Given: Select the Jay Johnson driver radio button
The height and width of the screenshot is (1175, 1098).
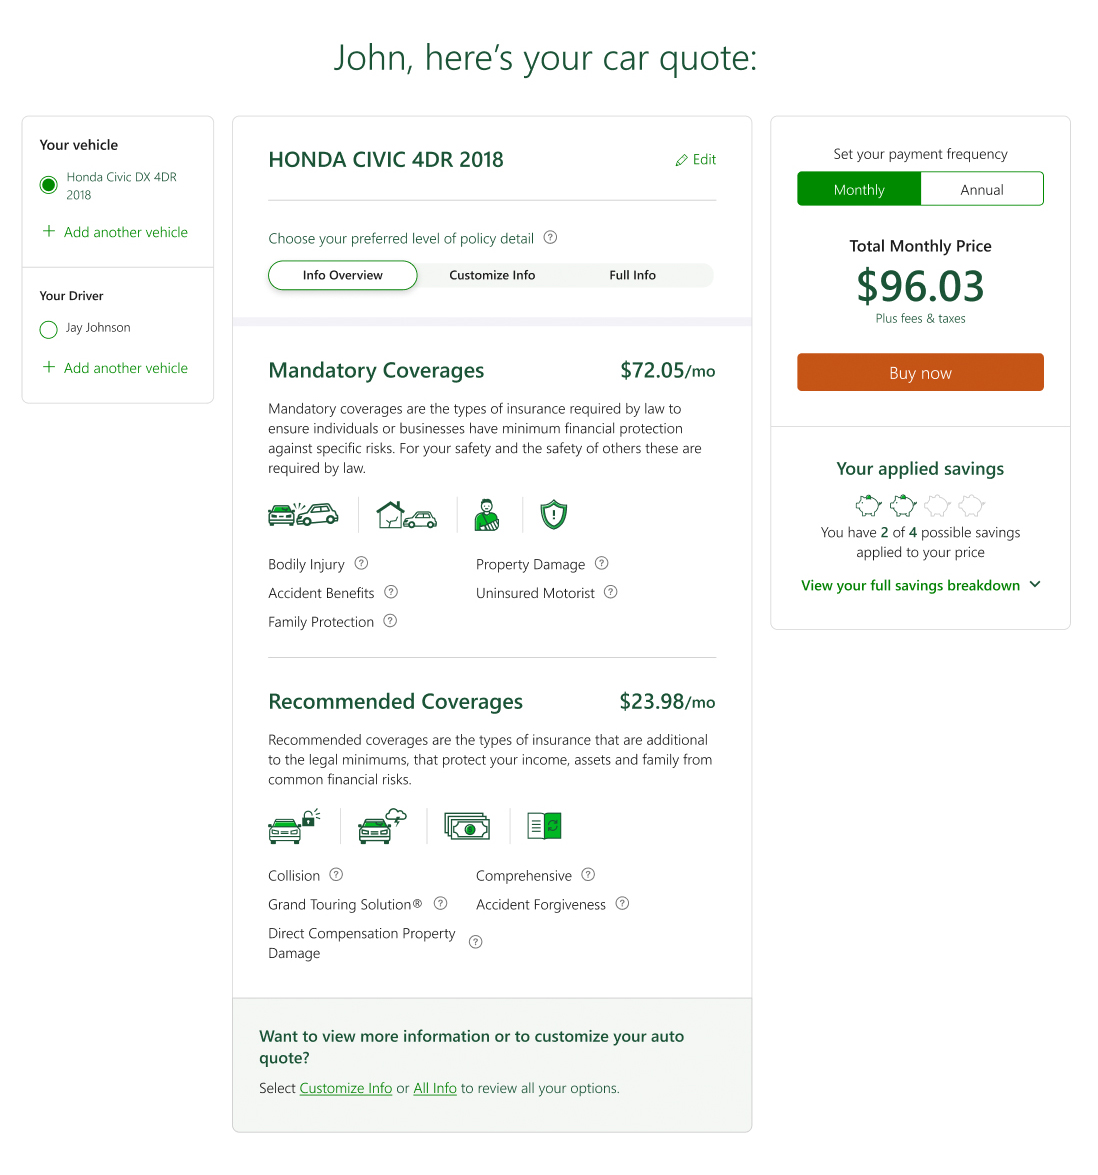Looking at the screenshot, I should [x=48, y=329].
